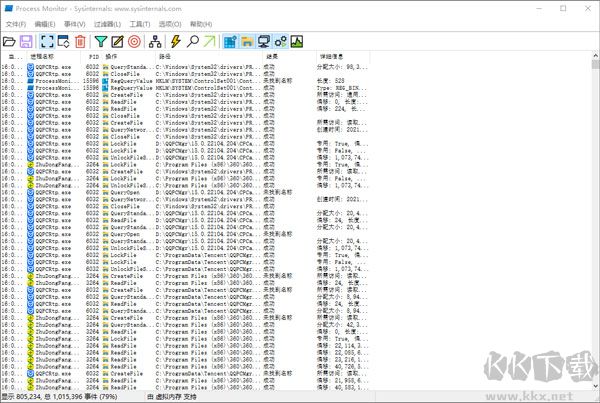The height and width of the screenshot is (403, 600).
Task: Clear the display with the trash icon
Action: pos(80,41)
